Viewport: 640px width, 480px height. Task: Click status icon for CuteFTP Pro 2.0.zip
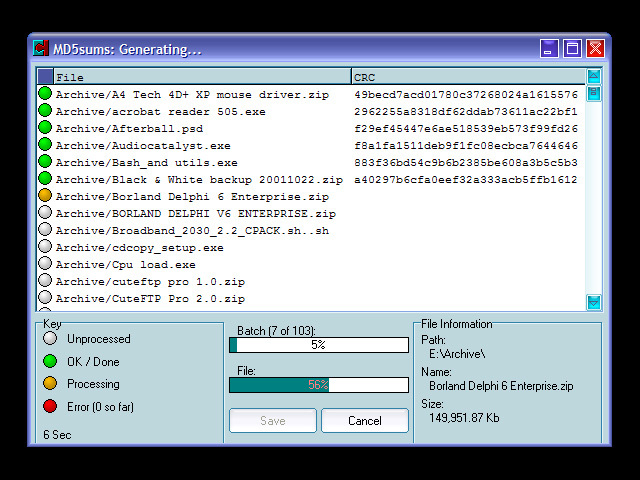tap(45, 298)
